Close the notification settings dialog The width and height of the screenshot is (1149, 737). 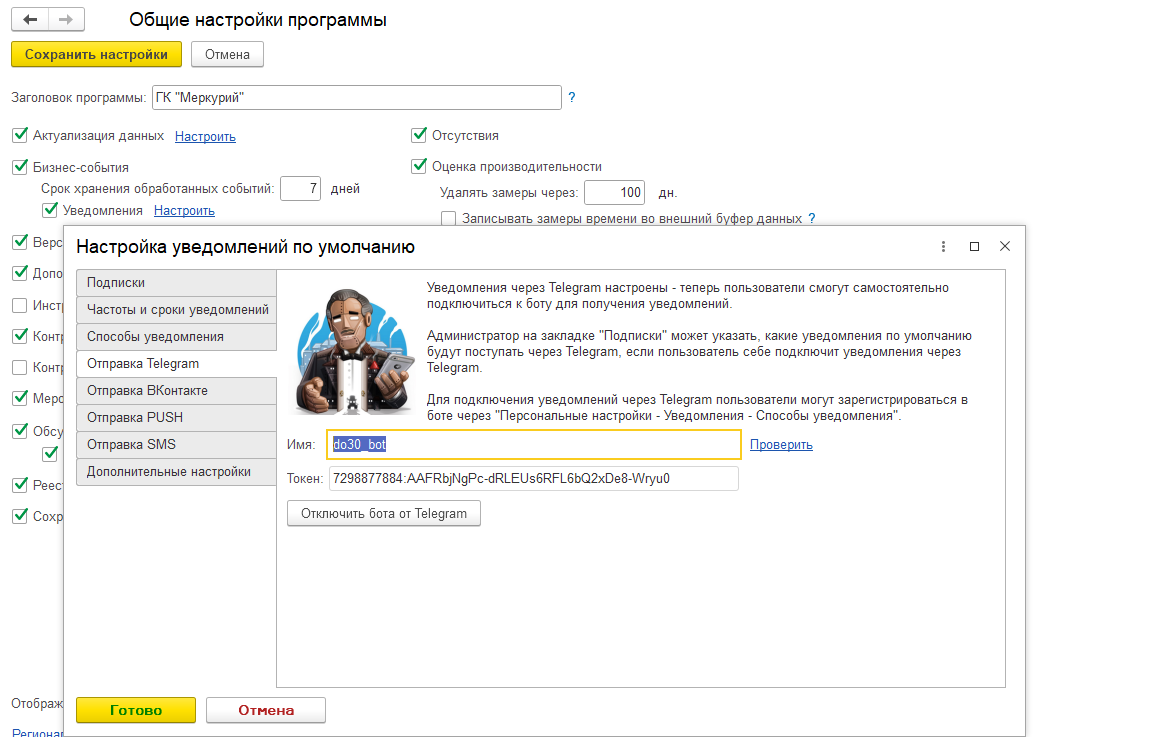pos(1005,247)
